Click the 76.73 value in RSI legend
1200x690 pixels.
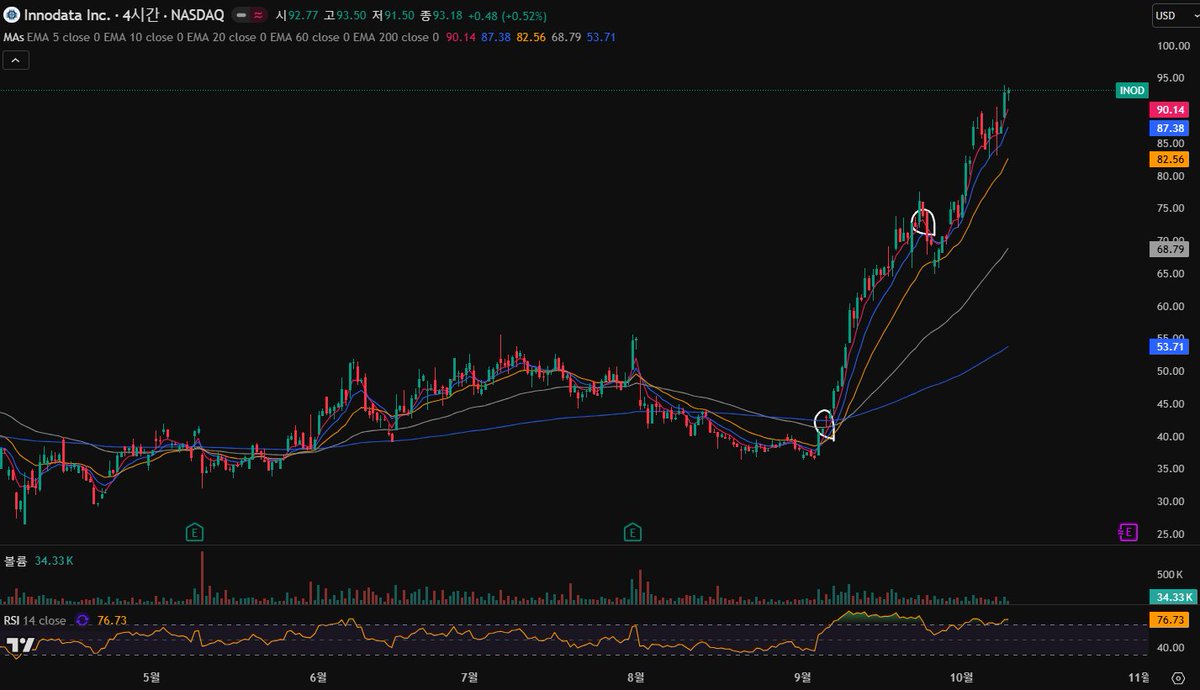coord(111,620)
